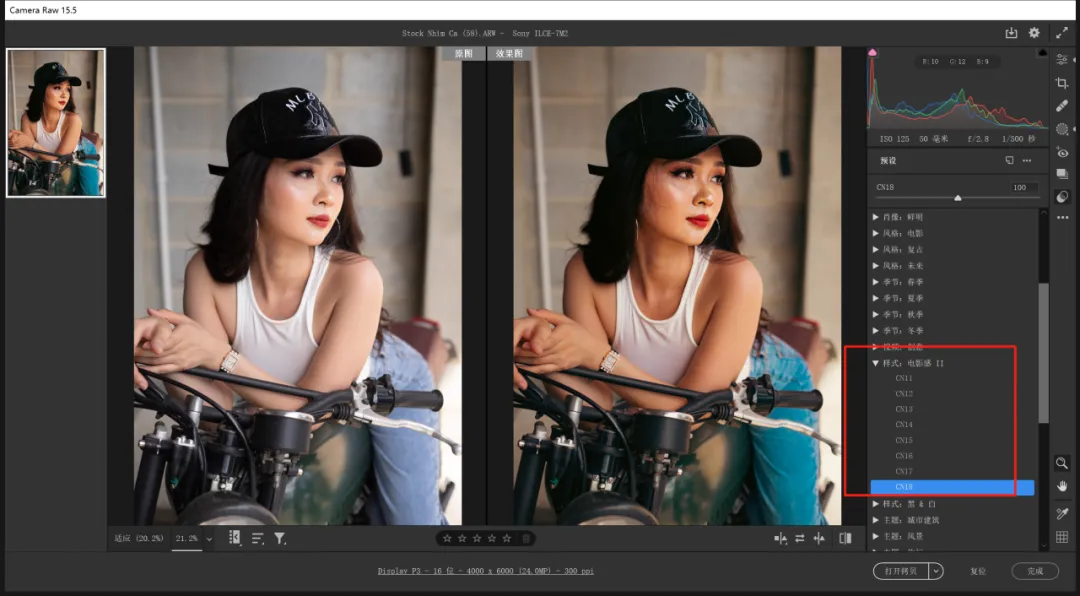Select the Crop tool in right toolbar
1080x596 pixels.
[1061, 83]
